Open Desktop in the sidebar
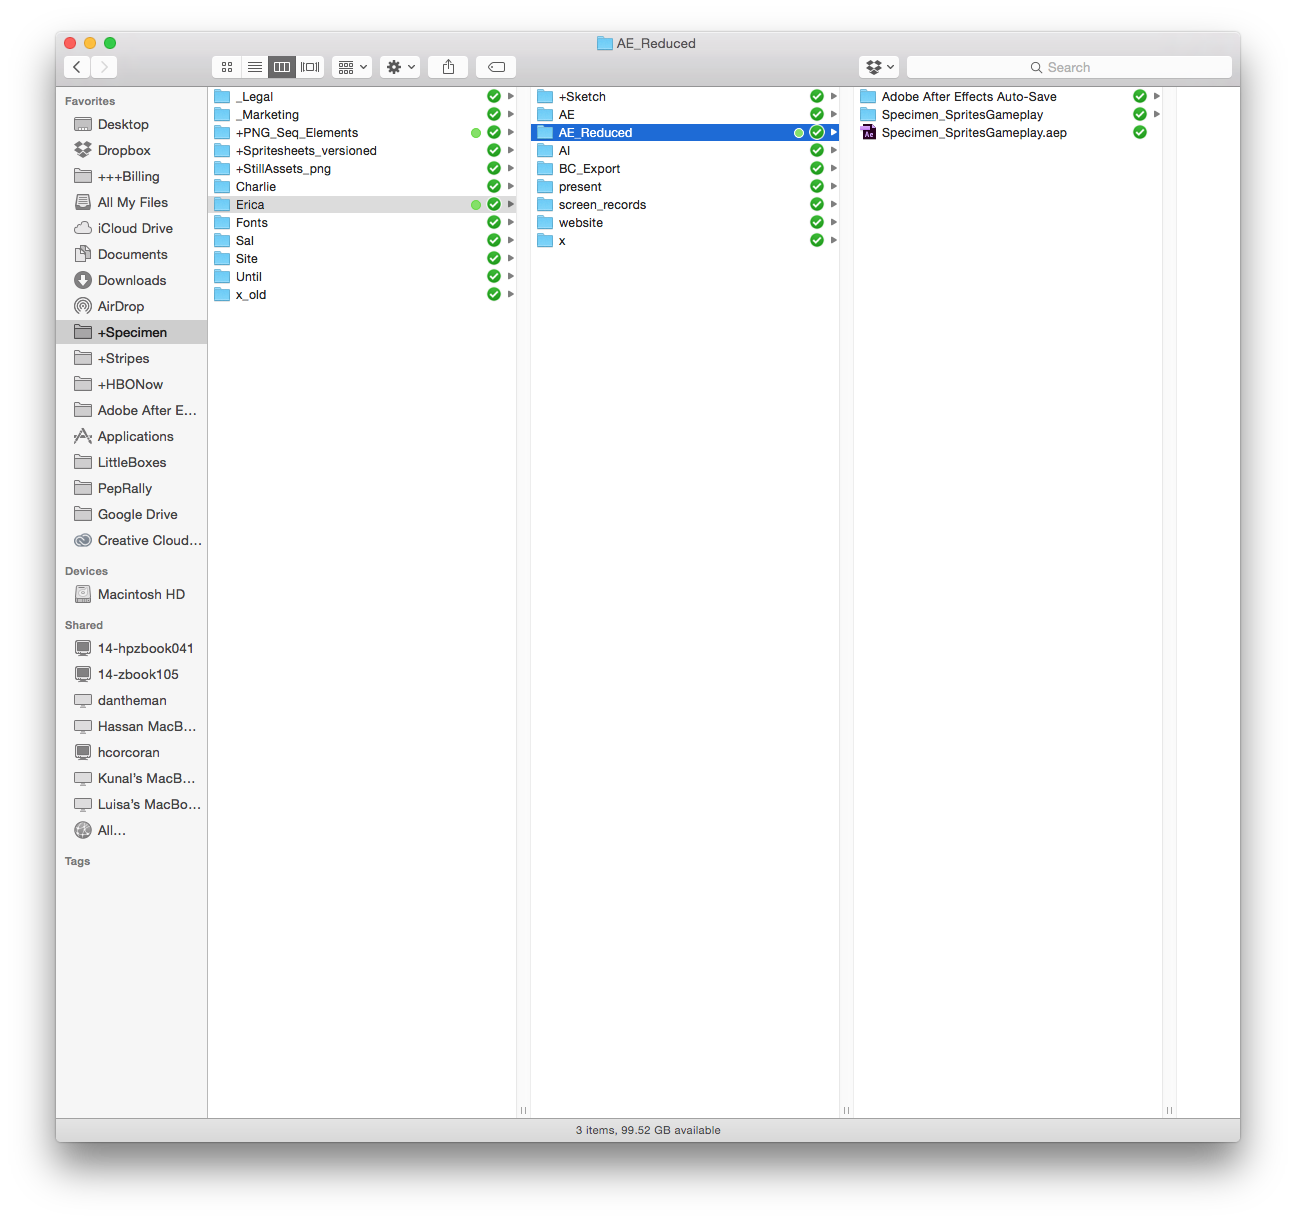This screenshot has height=1222, width=1296. point(131,124)
